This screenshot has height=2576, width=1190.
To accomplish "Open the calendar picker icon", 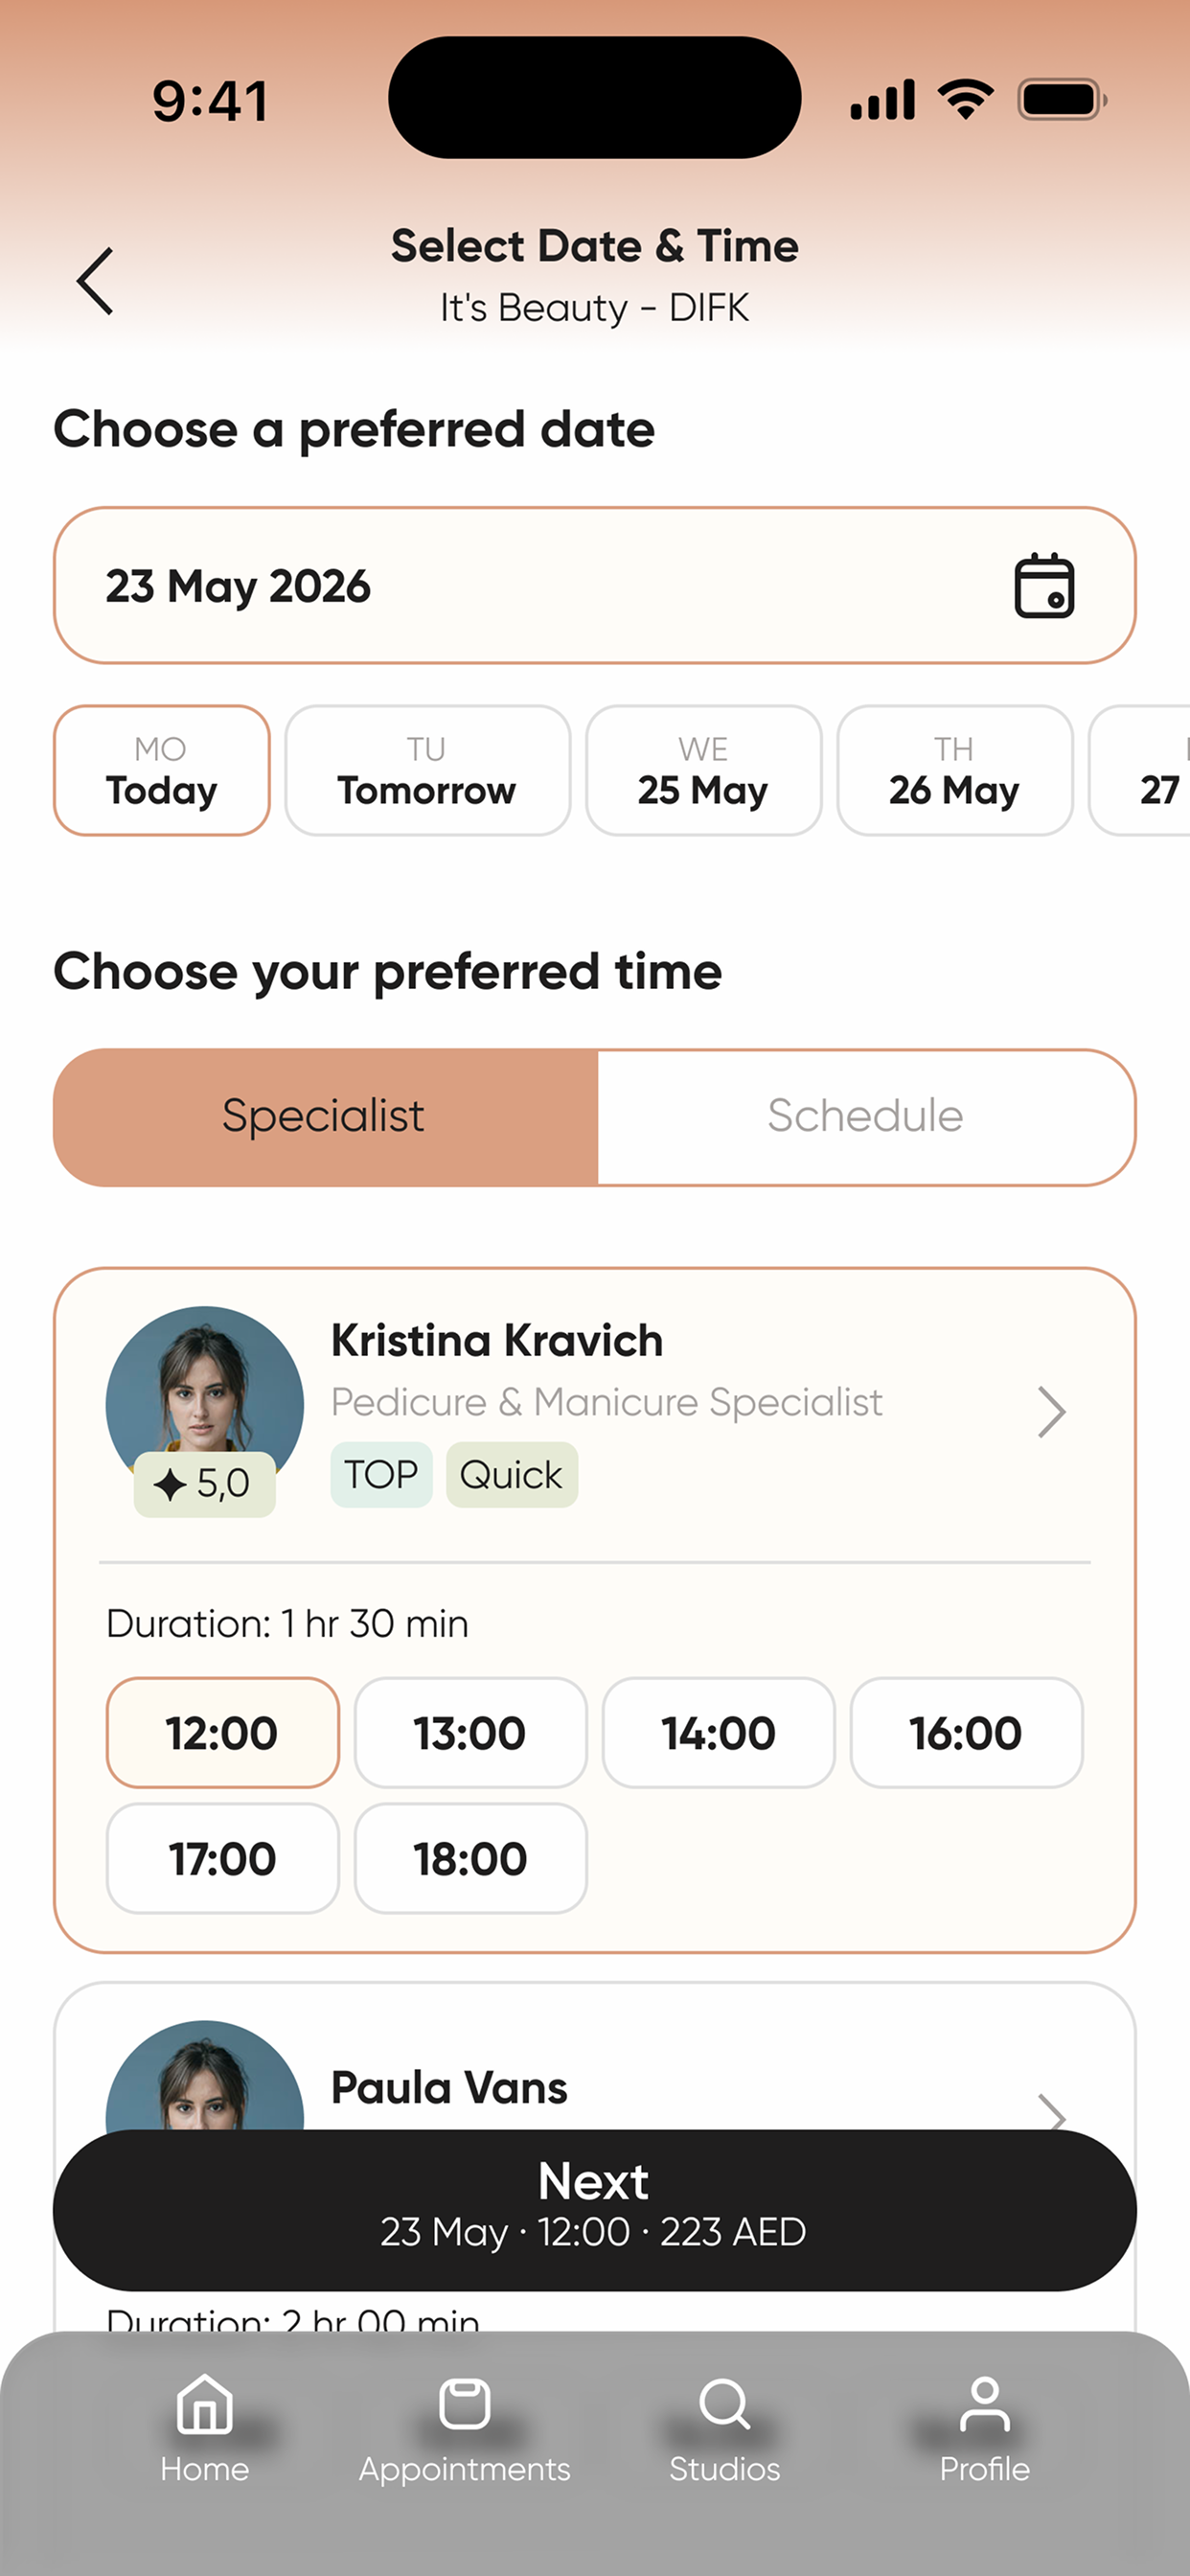I will point(1044,586).
